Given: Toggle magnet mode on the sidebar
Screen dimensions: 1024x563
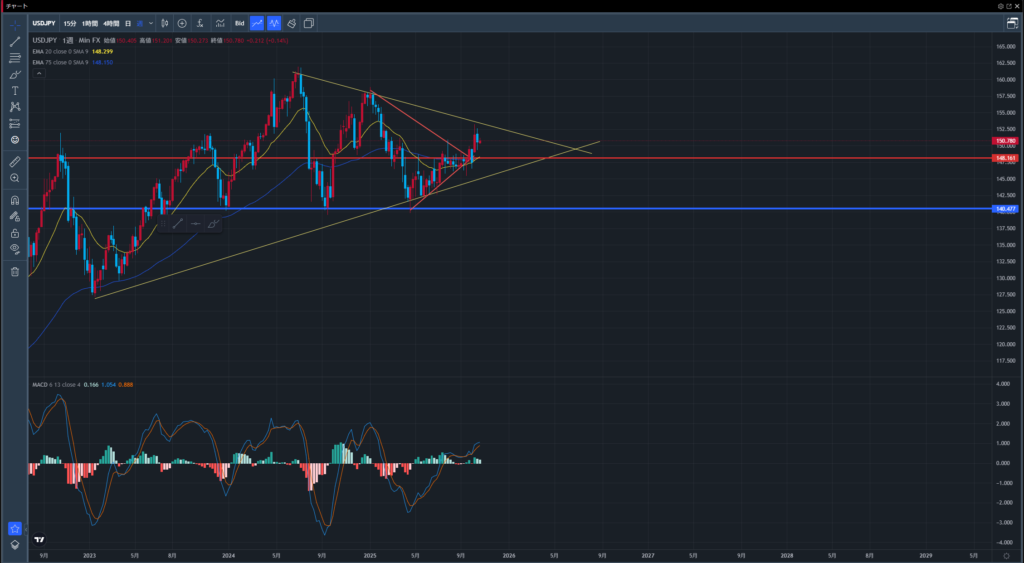Looking at the screenshot, I should (15, 200).
